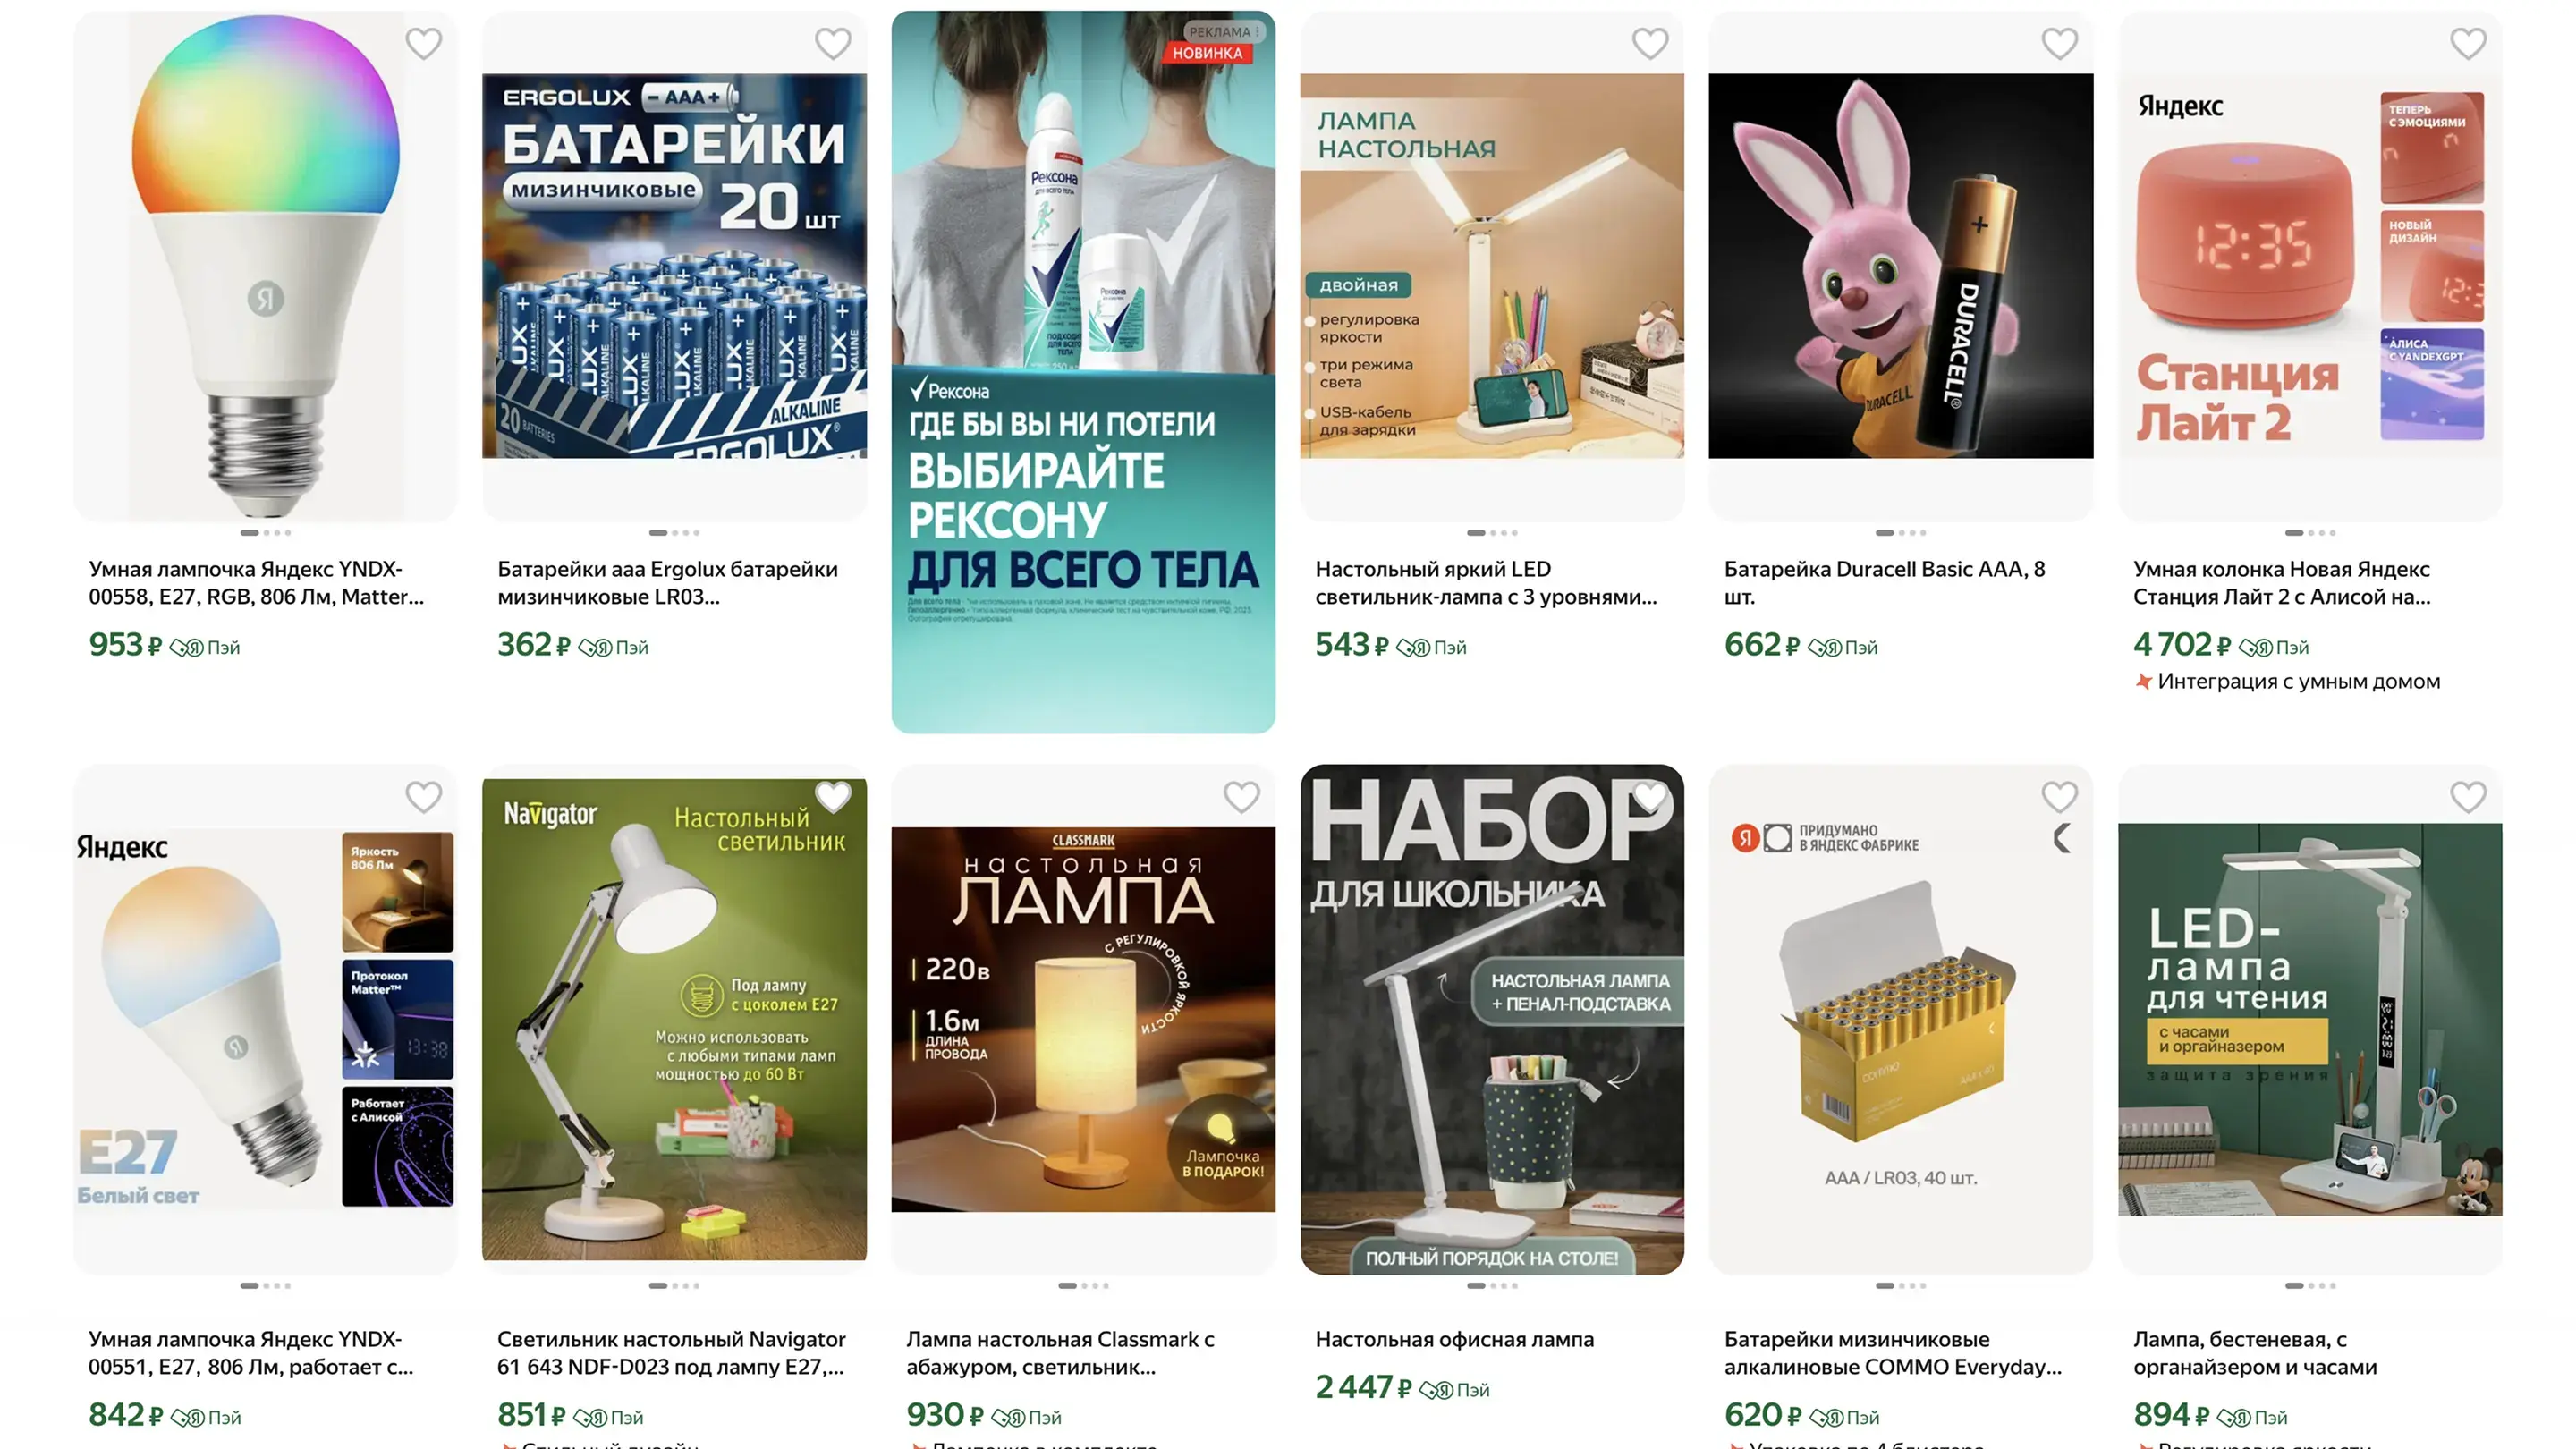The height and width of the screenshot is (1449, 2576).
Task: Click Интеграция с умным домом label
Action: click(2298, 681)
